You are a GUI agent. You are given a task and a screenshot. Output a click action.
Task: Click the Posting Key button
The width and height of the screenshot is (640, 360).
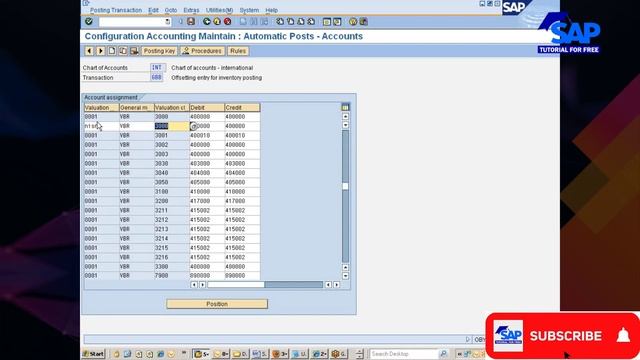click(x=159, y=51)
